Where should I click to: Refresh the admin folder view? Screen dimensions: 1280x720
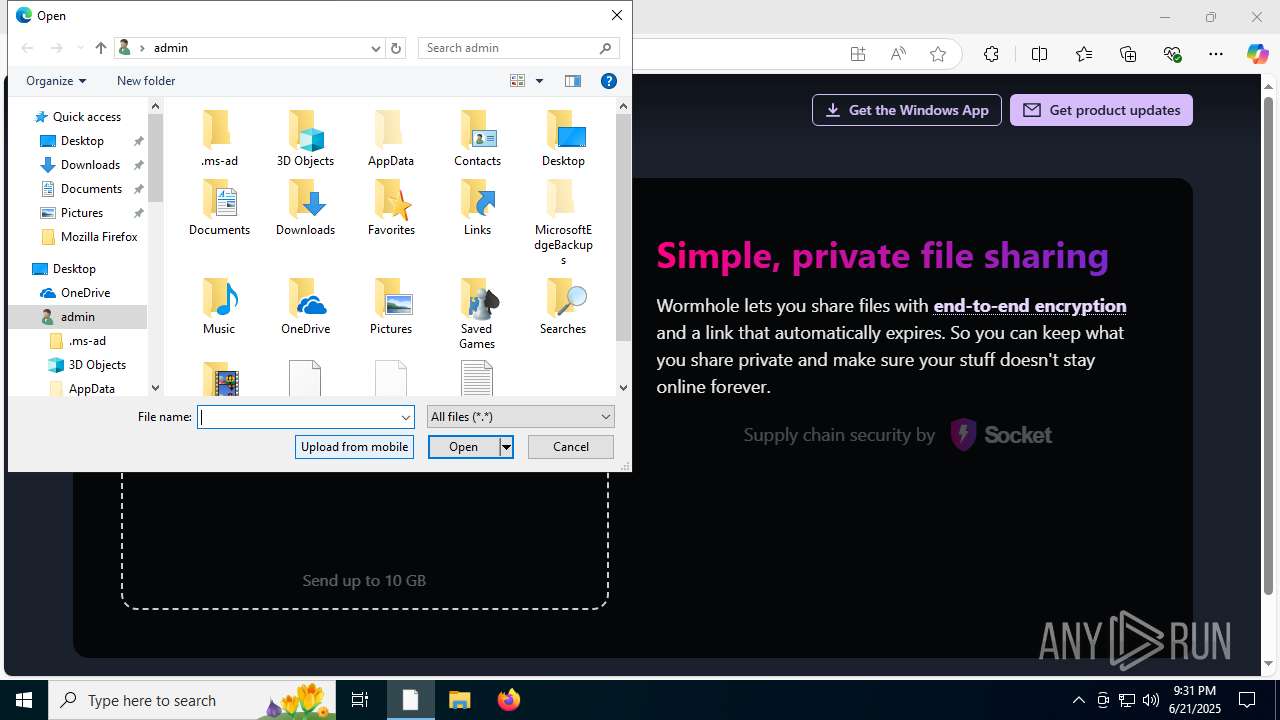396,48
